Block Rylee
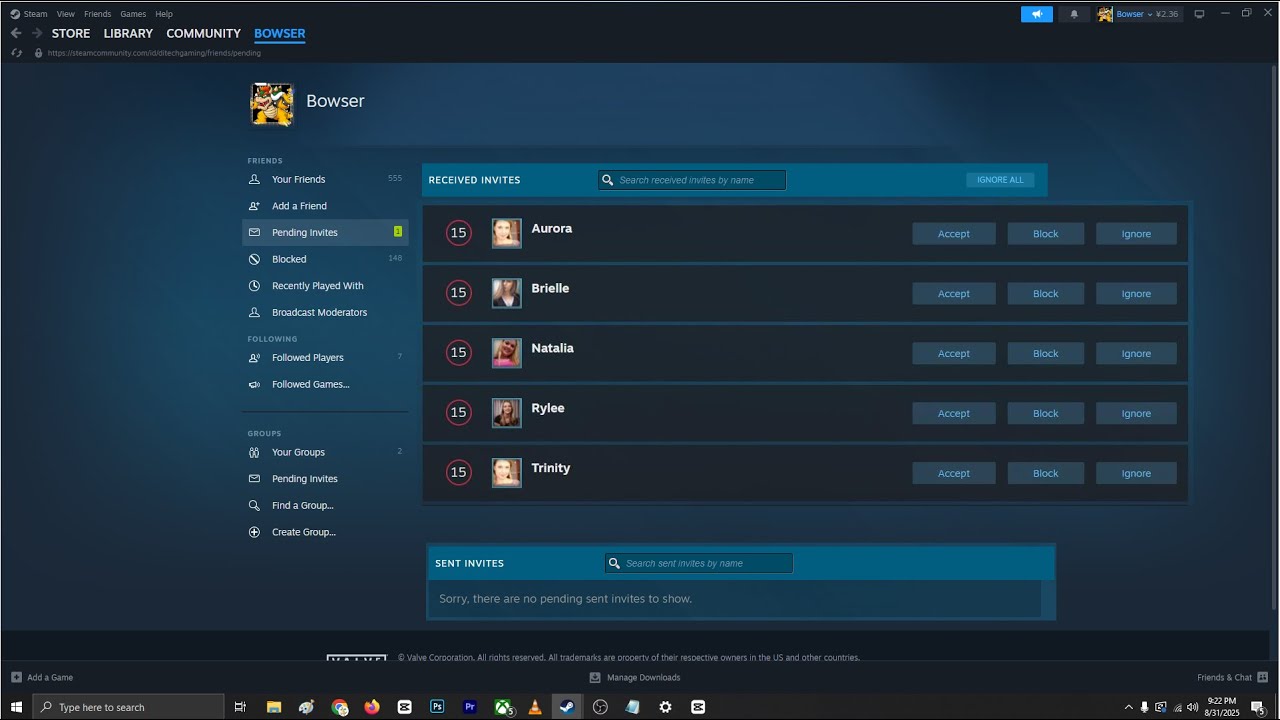1280x720 pixels. [x=1046, y=414]
